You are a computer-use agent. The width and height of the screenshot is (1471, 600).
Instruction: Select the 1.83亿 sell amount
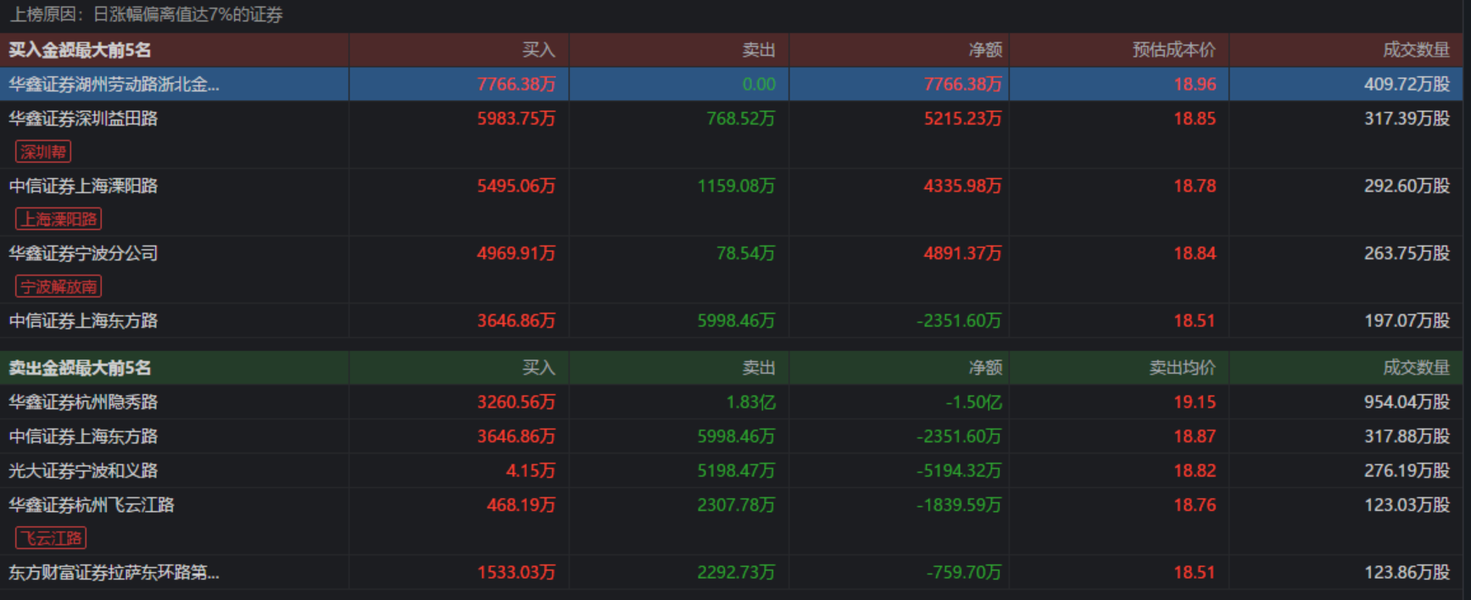click(751, 403)
